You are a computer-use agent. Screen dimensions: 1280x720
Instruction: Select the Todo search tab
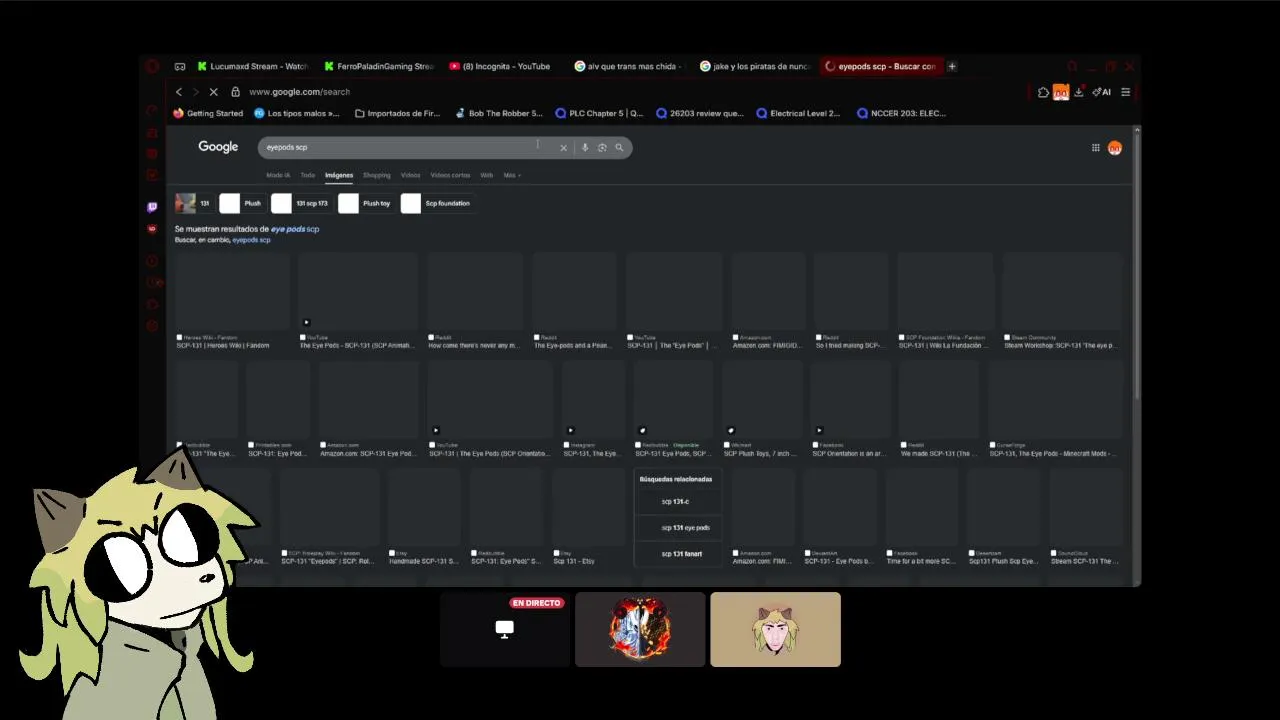coord(308,175)
